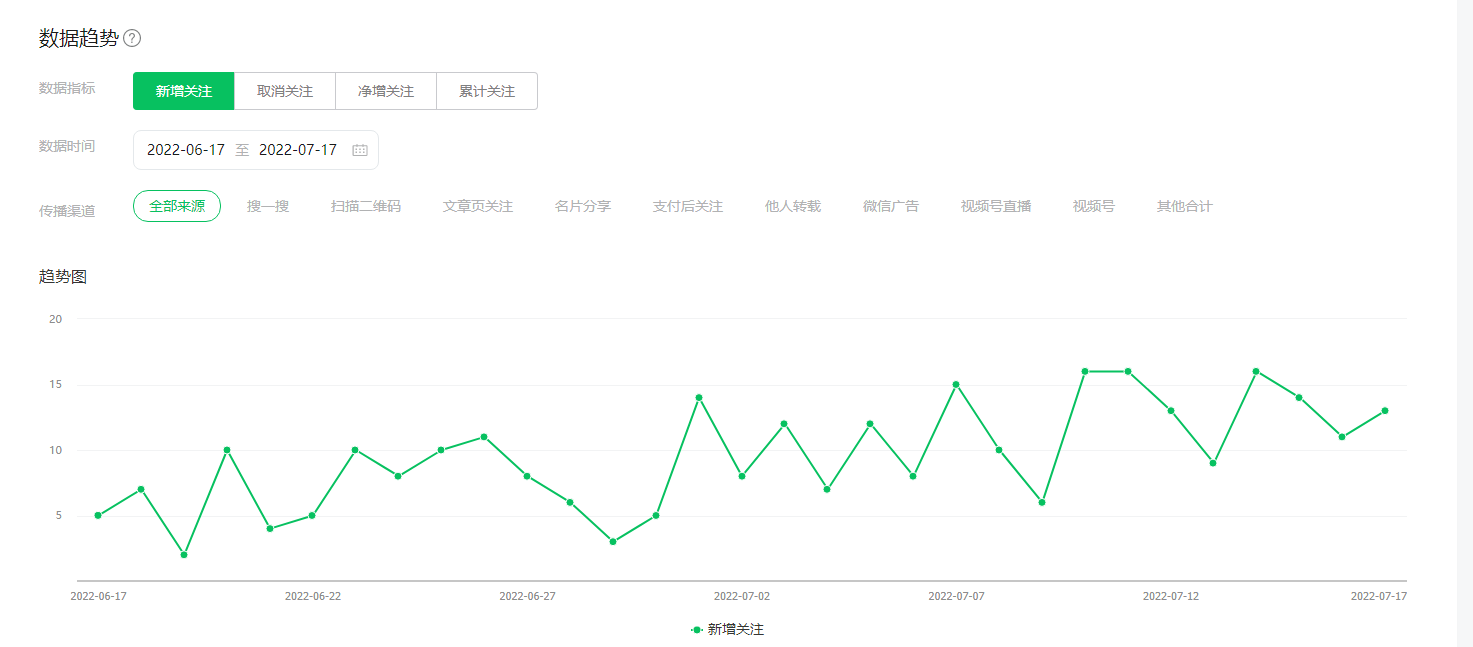Show the 其他合计 channel data
The image size is (1473, 647).
1185,207
